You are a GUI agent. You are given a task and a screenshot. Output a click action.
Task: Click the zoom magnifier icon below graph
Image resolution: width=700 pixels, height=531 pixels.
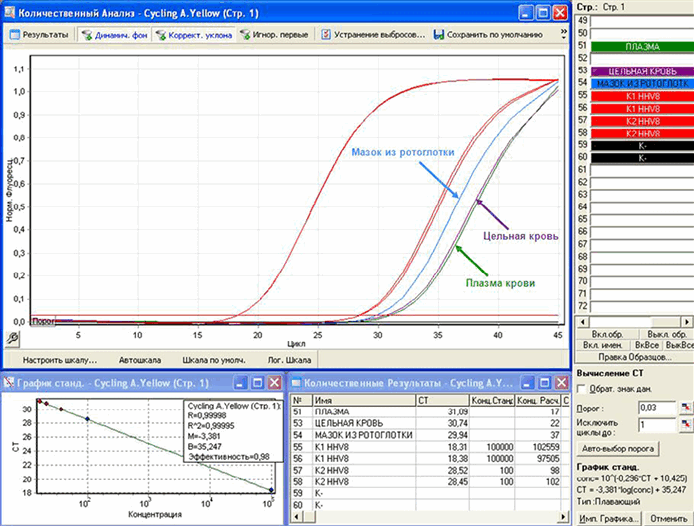point(15,339)
